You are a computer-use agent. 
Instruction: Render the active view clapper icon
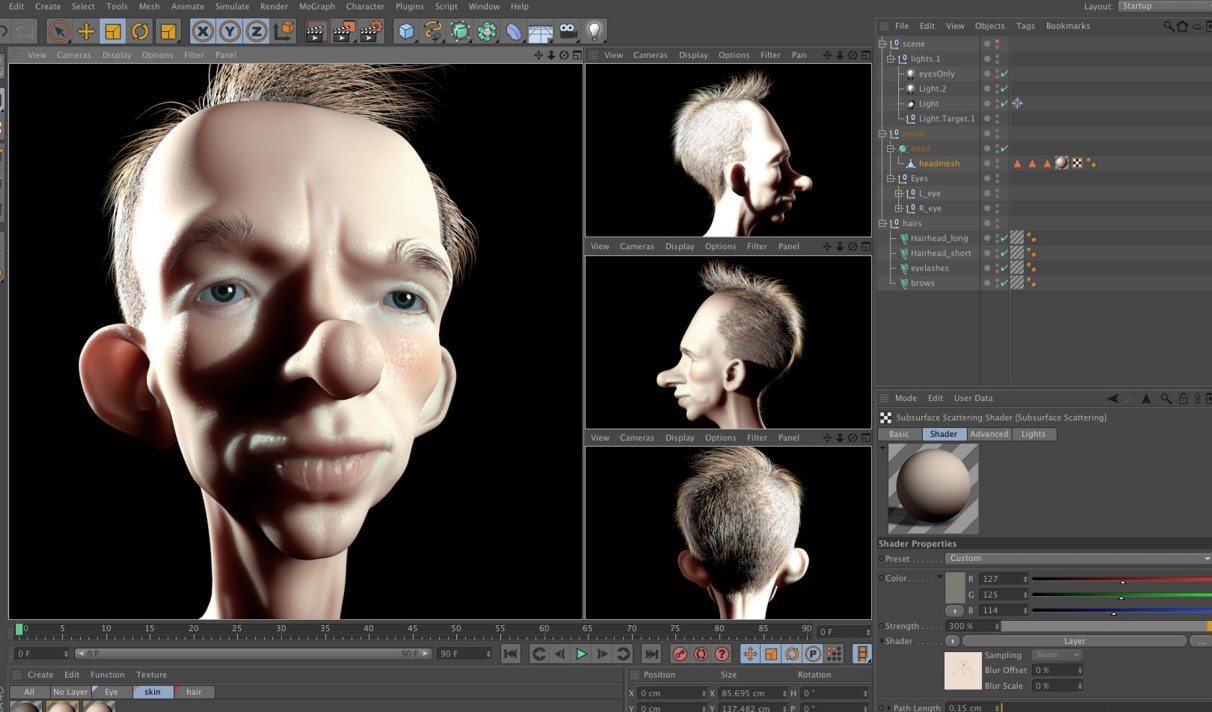(315, 32)
